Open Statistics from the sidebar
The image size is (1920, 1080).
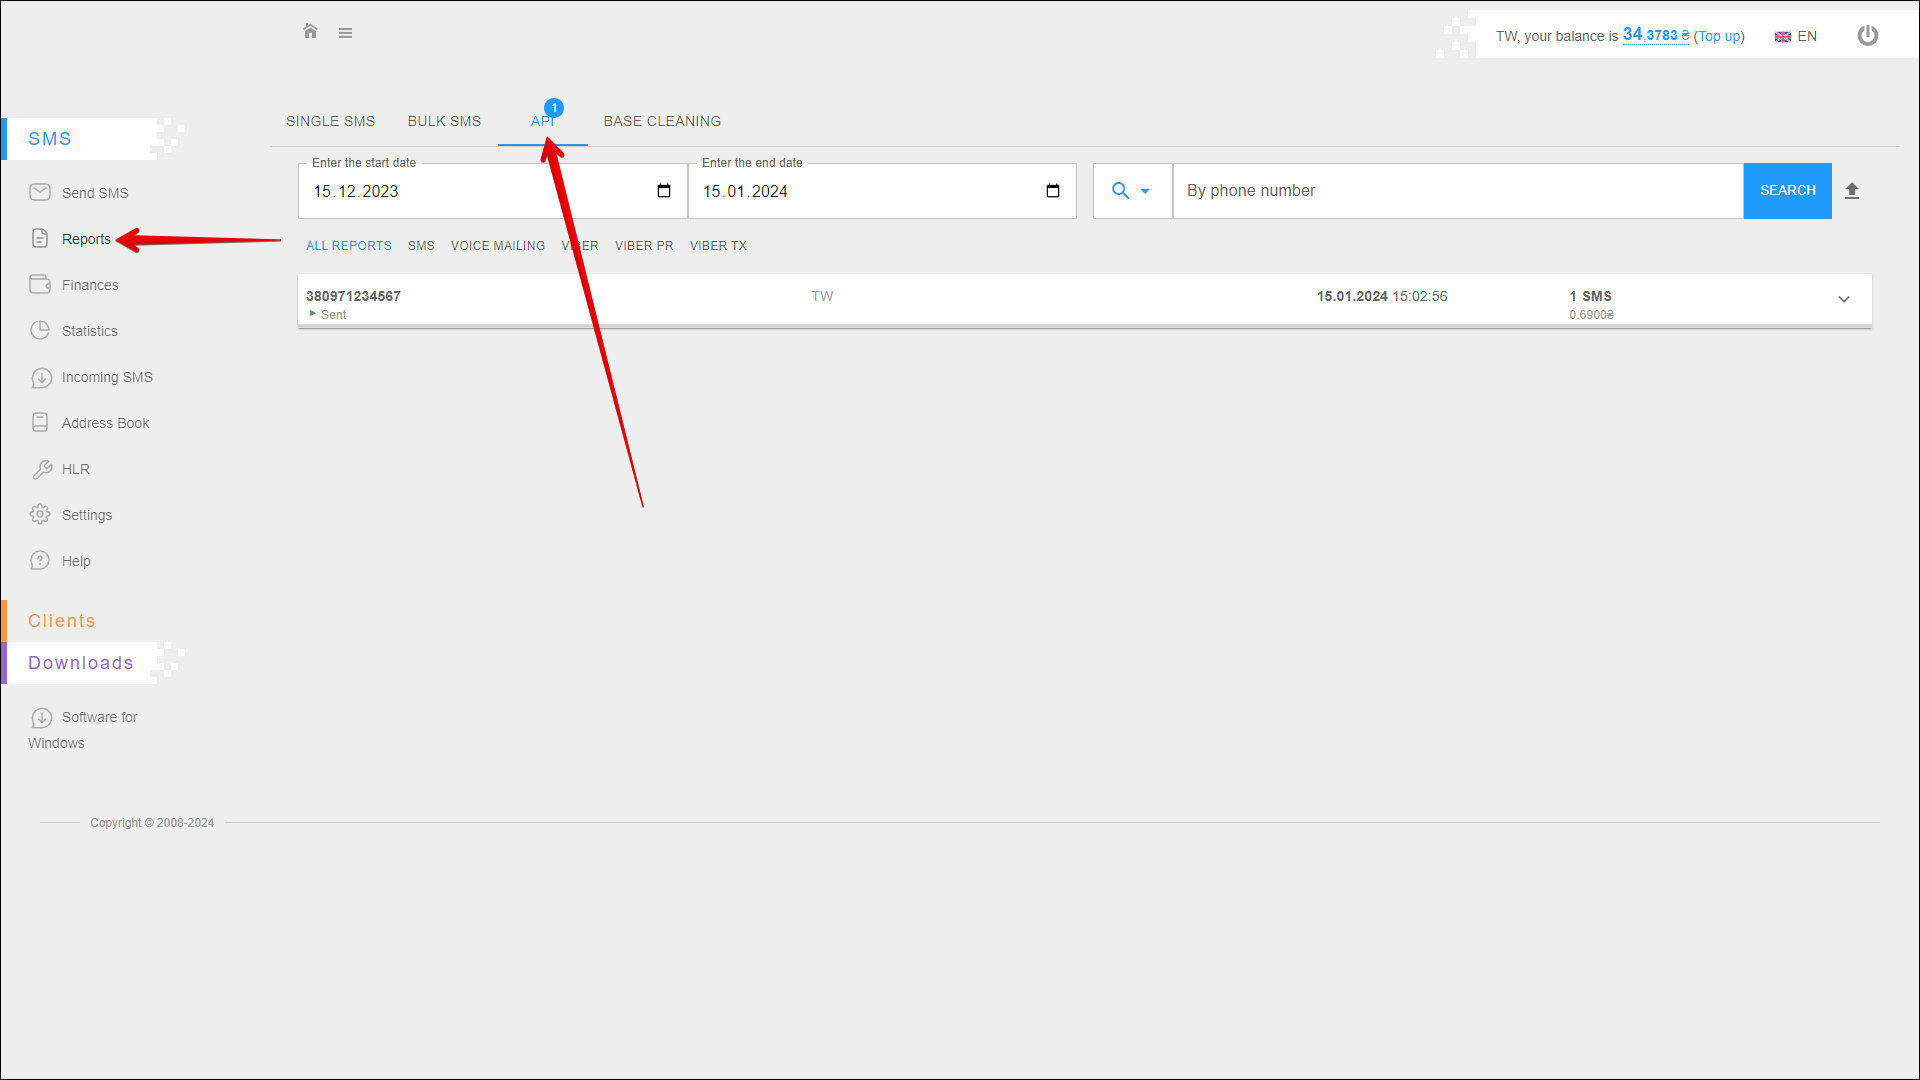(89, 331)
